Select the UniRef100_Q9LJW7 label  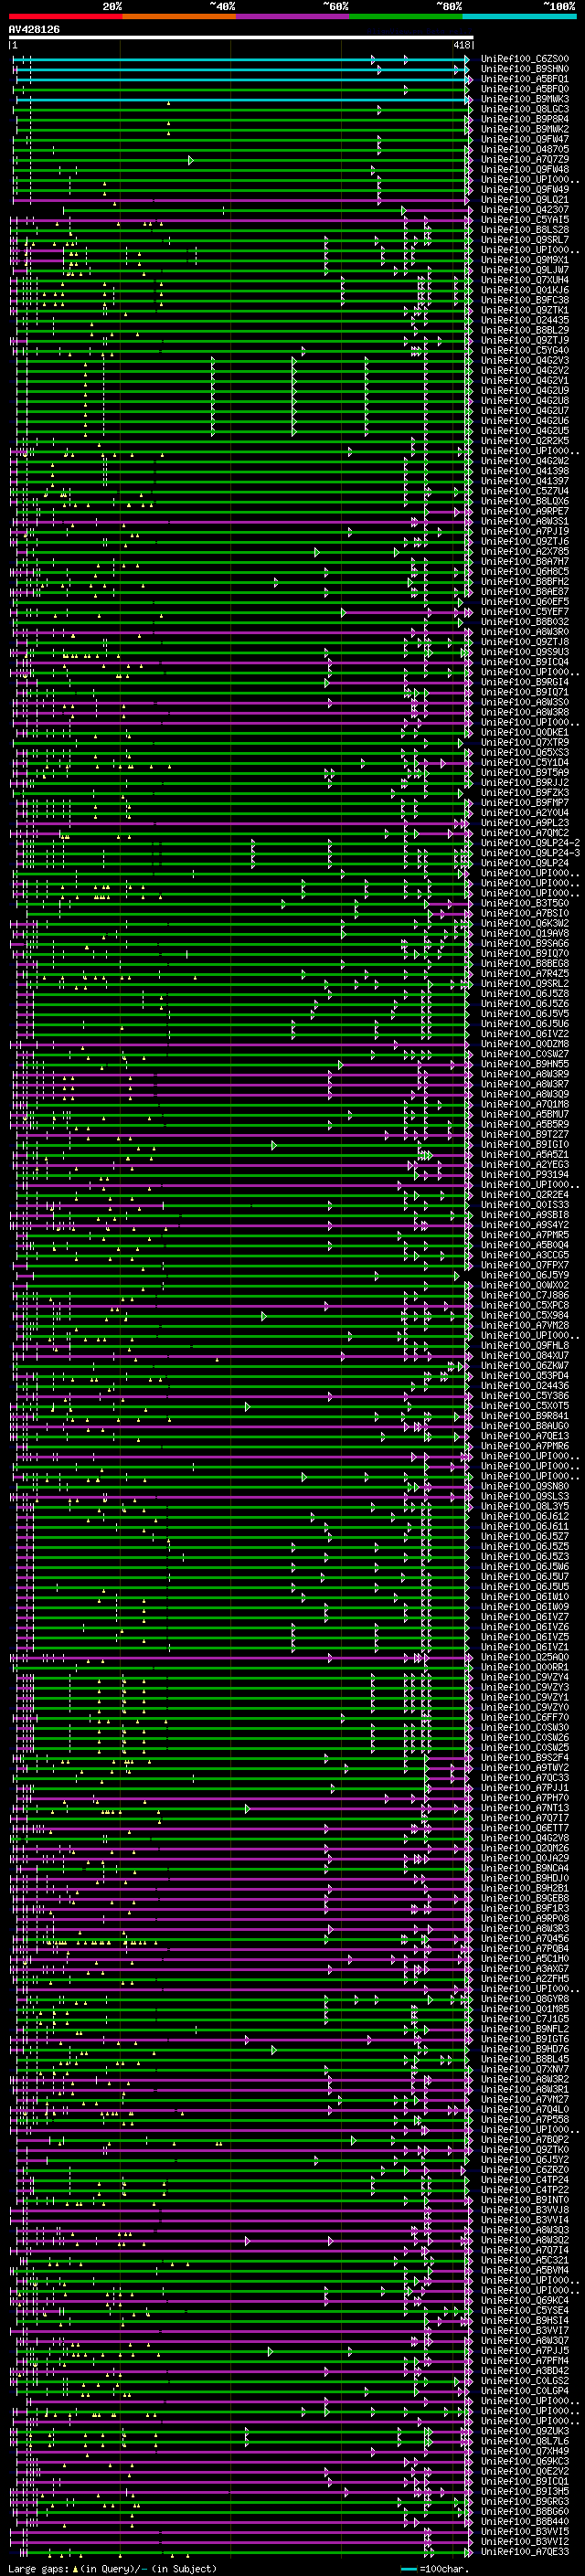(x=525, y=270)
